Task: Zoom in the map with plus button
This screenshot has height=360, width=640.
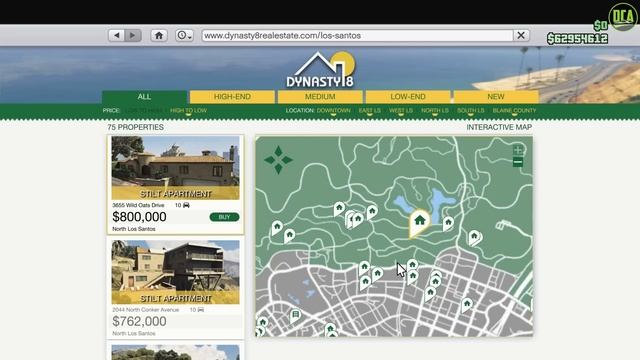Action: click(x=518, y=150)
